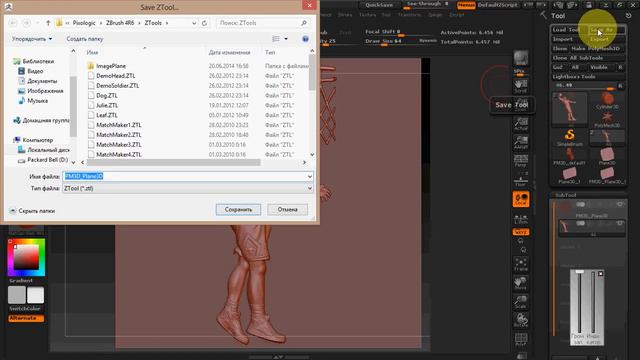This screenshot has width=640, height=360.
Task: Click the Сохранить save button
Action: click(238, 209)
